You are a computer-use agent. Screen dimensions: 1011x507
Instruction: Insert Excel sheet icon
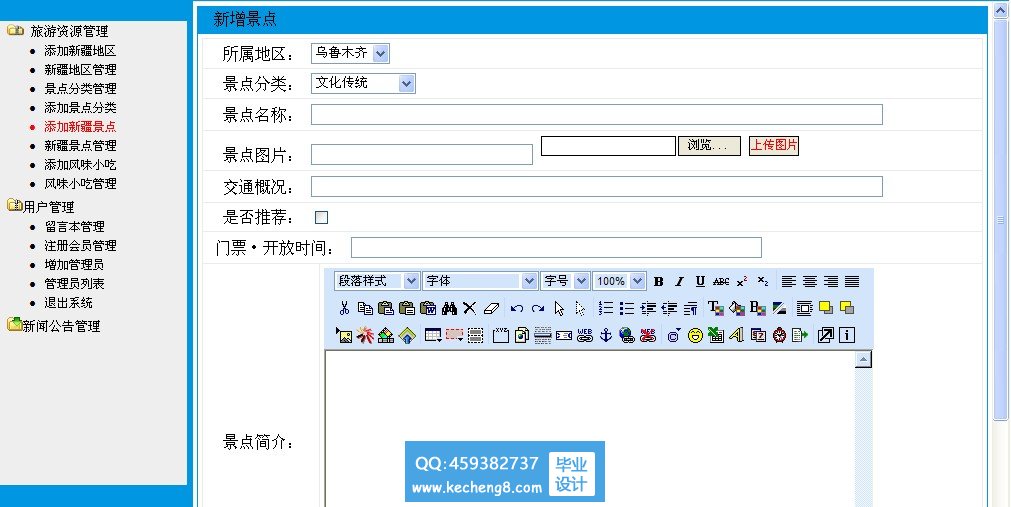point(716,335)
